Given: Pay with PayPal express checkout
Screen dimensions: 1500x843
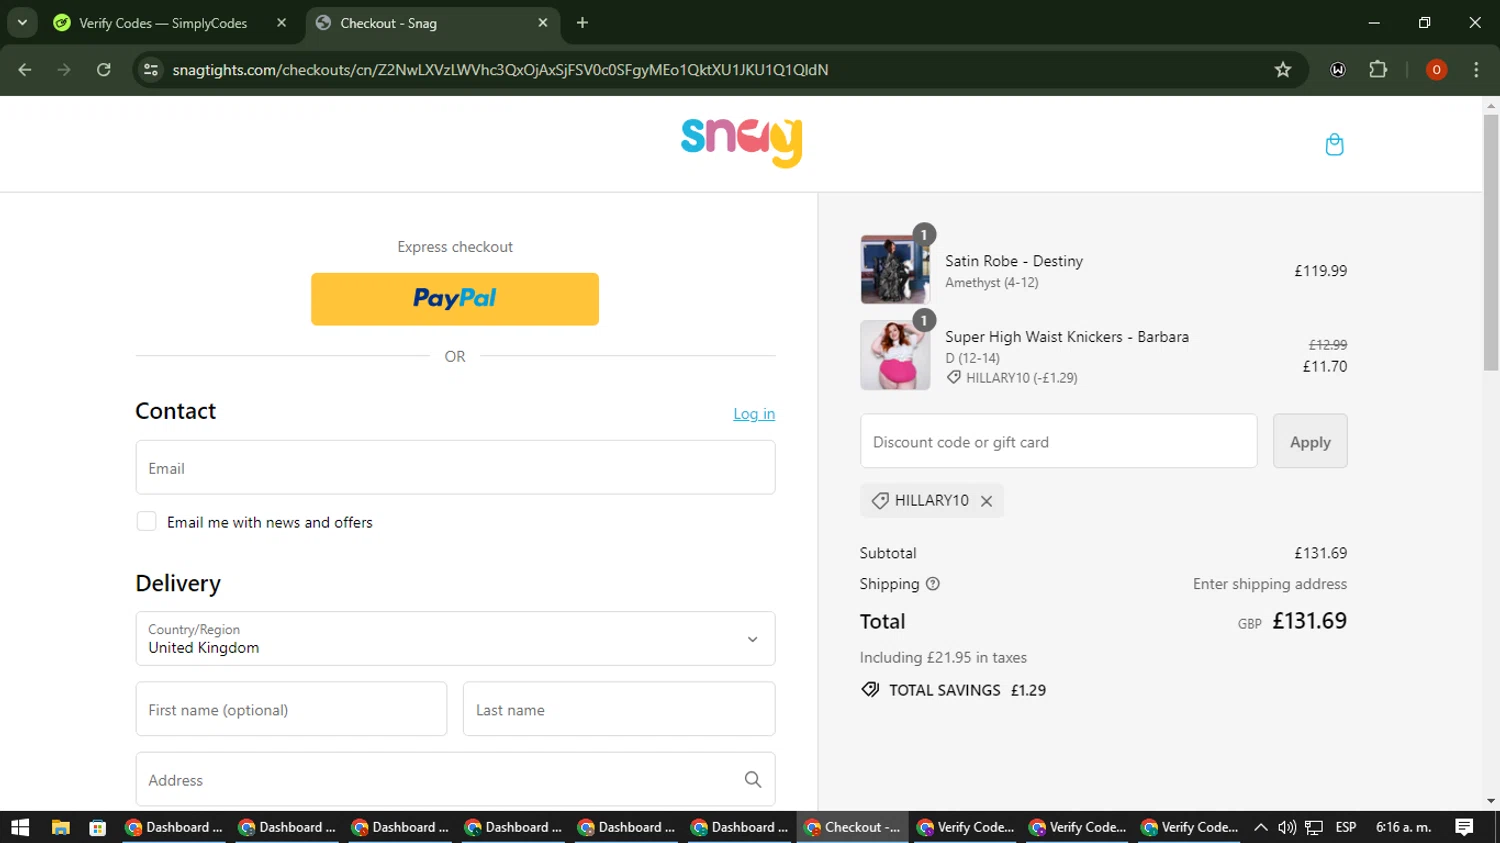Looking at the screenshot, I should point(455,299).
